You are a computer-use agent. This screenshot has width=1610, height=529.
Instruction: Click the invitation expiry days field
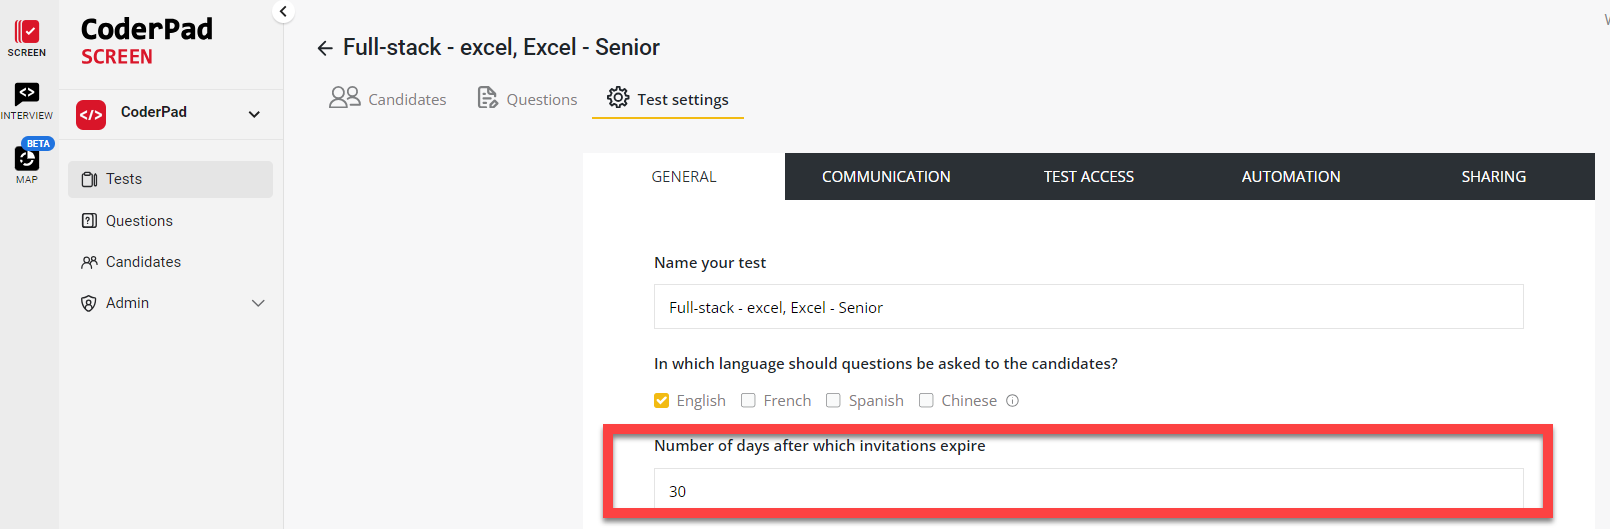1088,491
